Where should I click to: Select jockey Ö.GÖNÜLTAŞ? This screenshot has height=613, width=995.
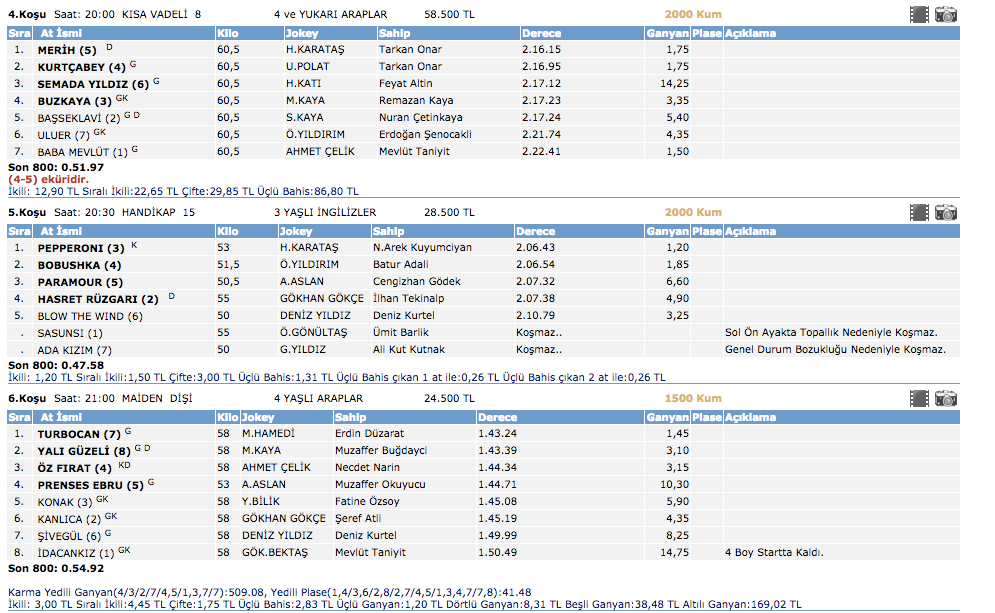pyautogui.click(x=313, y=333)
